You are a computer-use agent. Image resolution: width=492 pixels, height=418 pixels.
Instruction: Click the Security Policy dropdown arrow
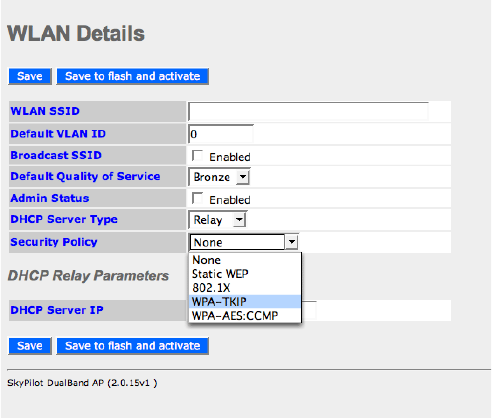coord(292,242)
